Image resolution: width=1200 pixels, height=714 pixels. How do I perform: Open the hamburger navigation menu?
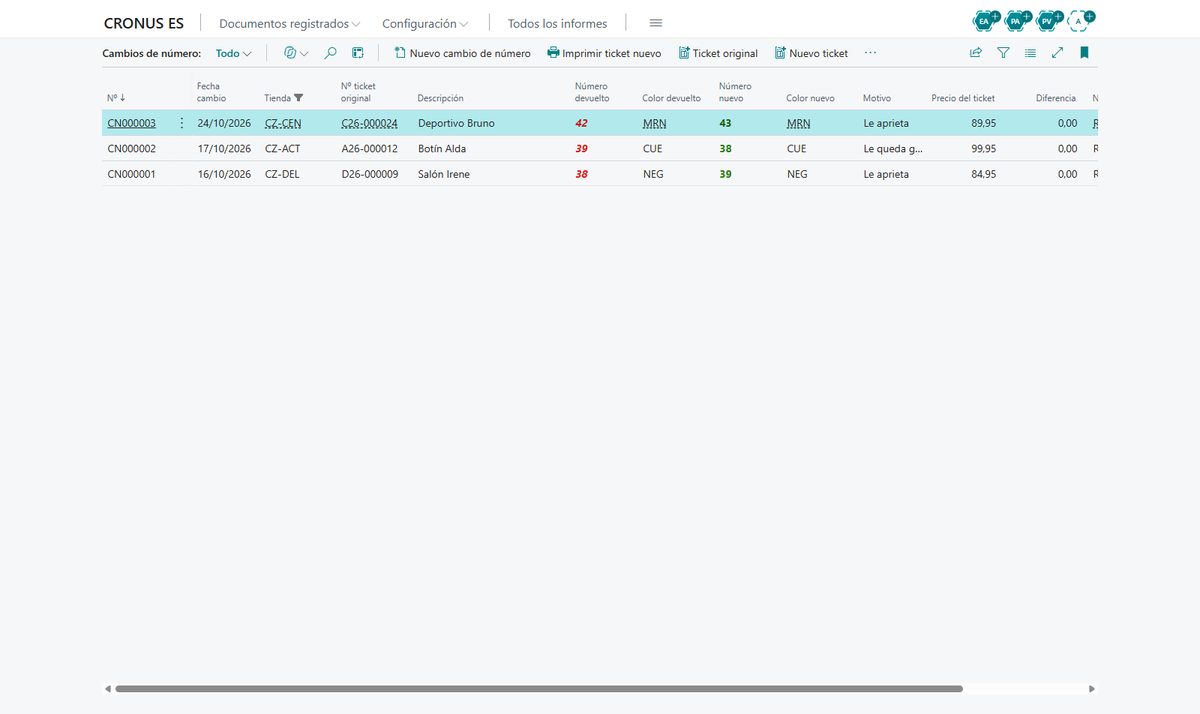coord(656,23)
